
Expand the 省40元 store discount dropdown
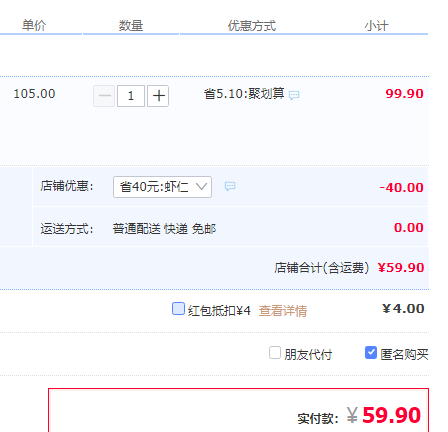[x=162, y=187]
